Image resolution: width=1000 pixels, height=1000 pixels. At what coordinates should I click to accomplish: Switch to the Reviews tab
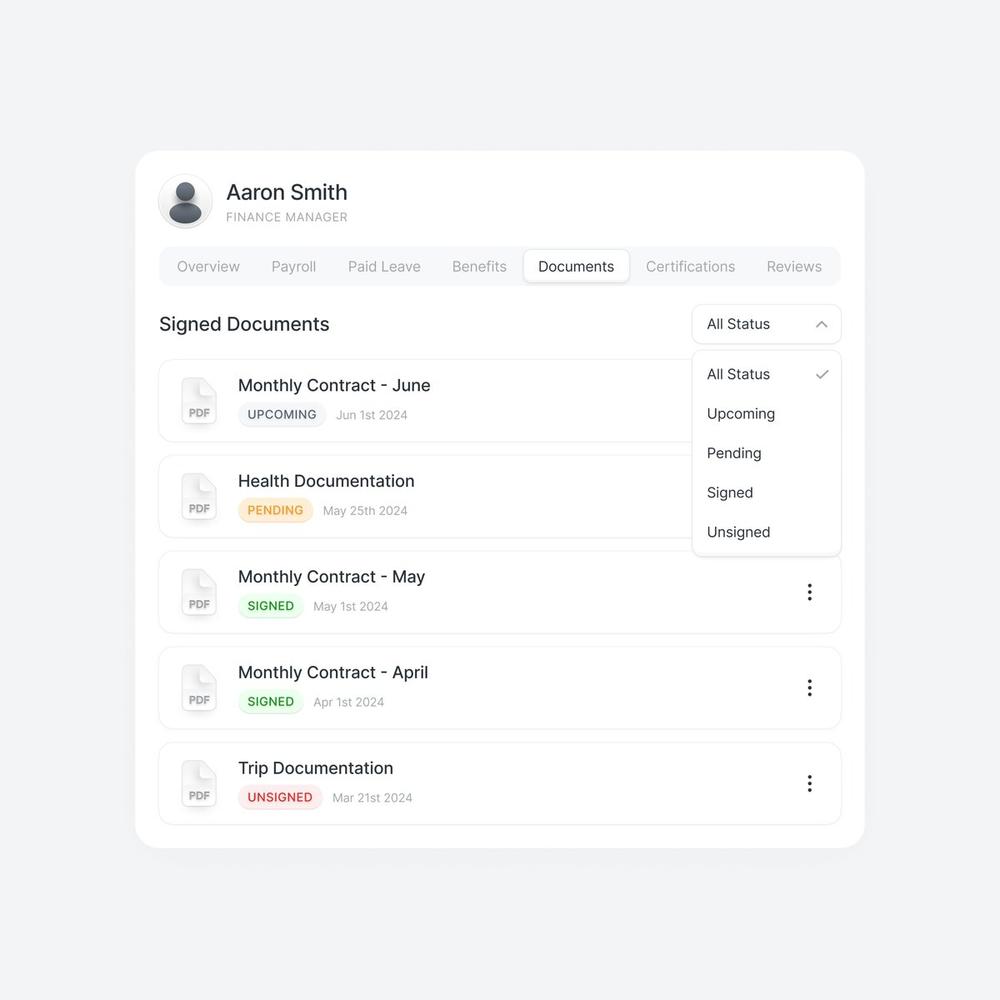(794, 267)
